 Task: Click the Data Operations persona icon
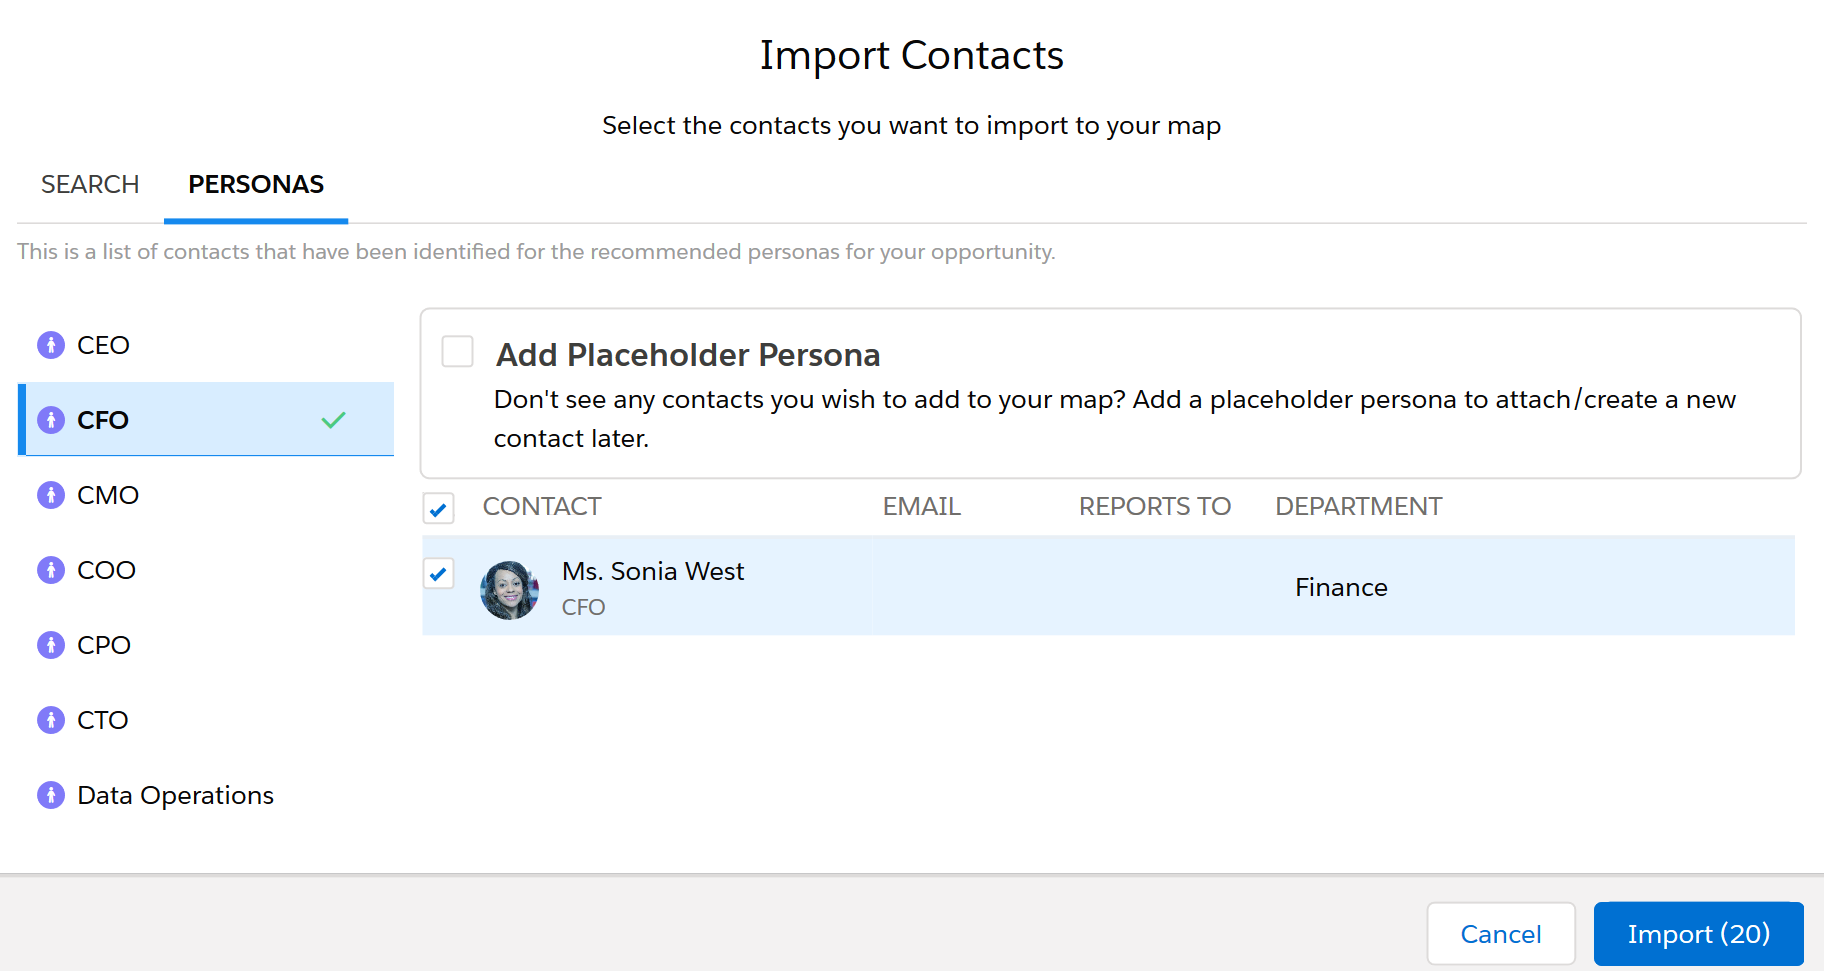tap(51, 795)
